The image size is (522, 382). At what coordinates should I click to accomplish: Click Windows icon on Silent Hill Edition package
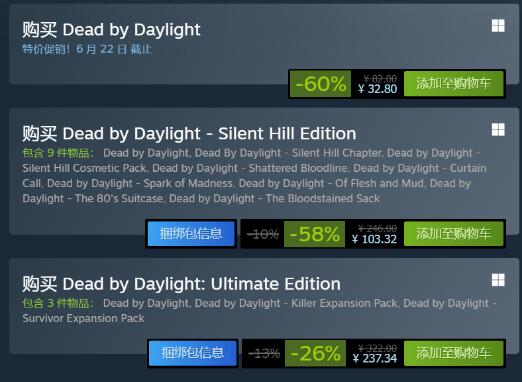click(498, 130)
